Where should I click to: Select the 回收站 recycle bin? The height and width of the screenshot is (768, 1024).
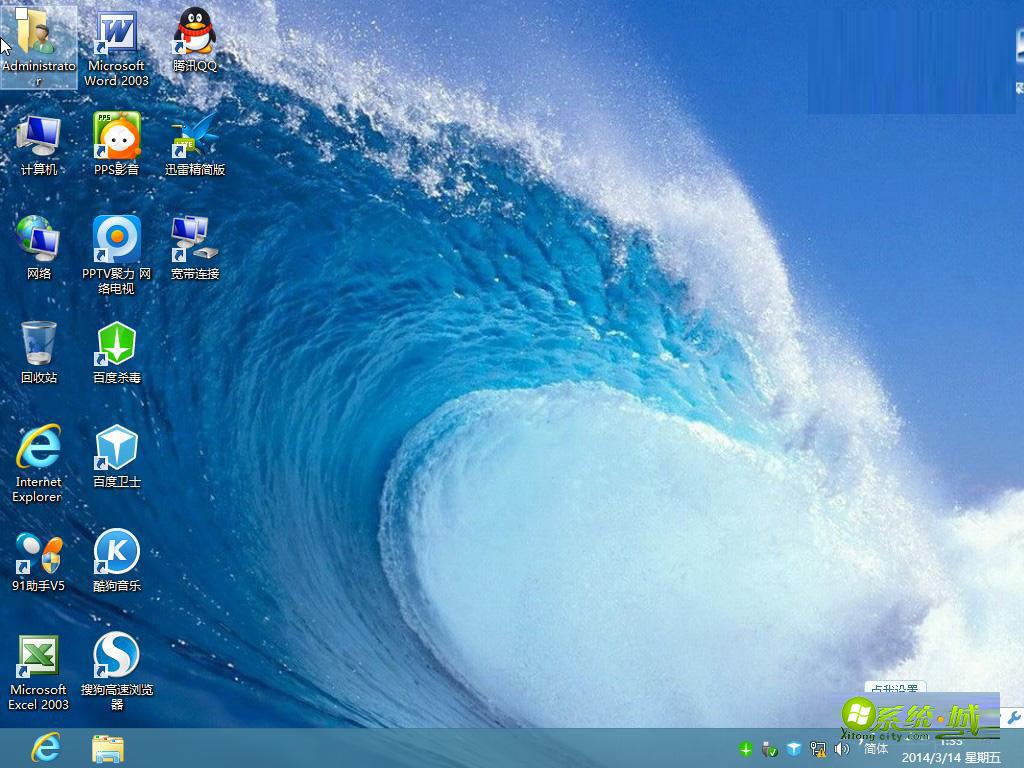click(39, 345)
